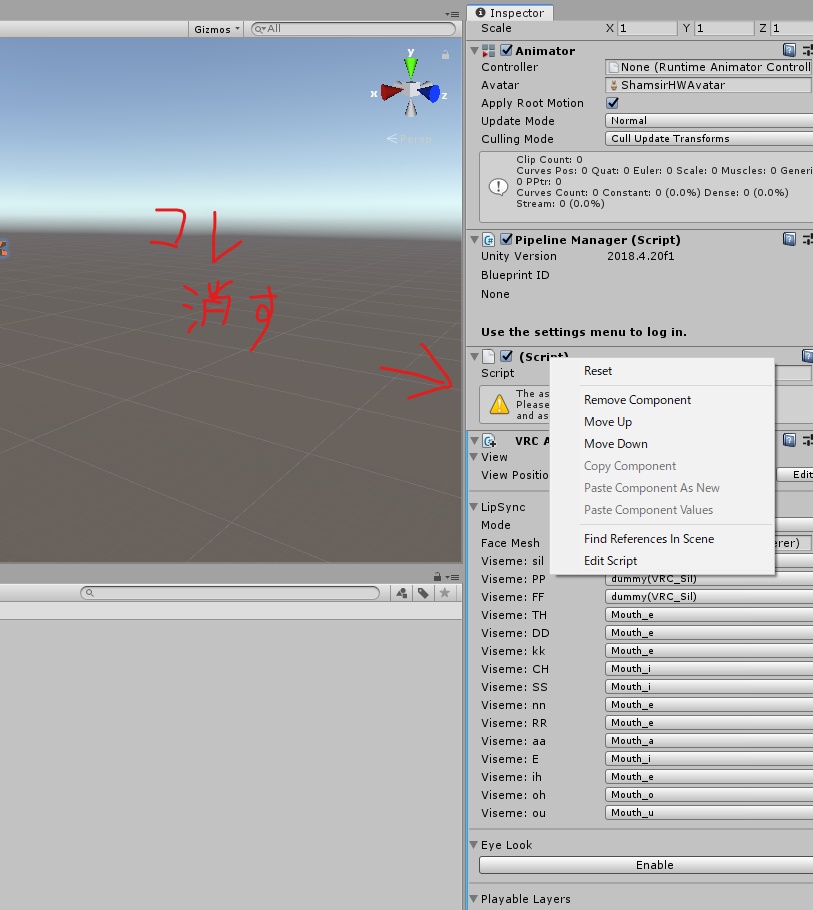This screenshot has width=813, height=910.
Task: Select Find References In Scene
Action: click(662, 539)
